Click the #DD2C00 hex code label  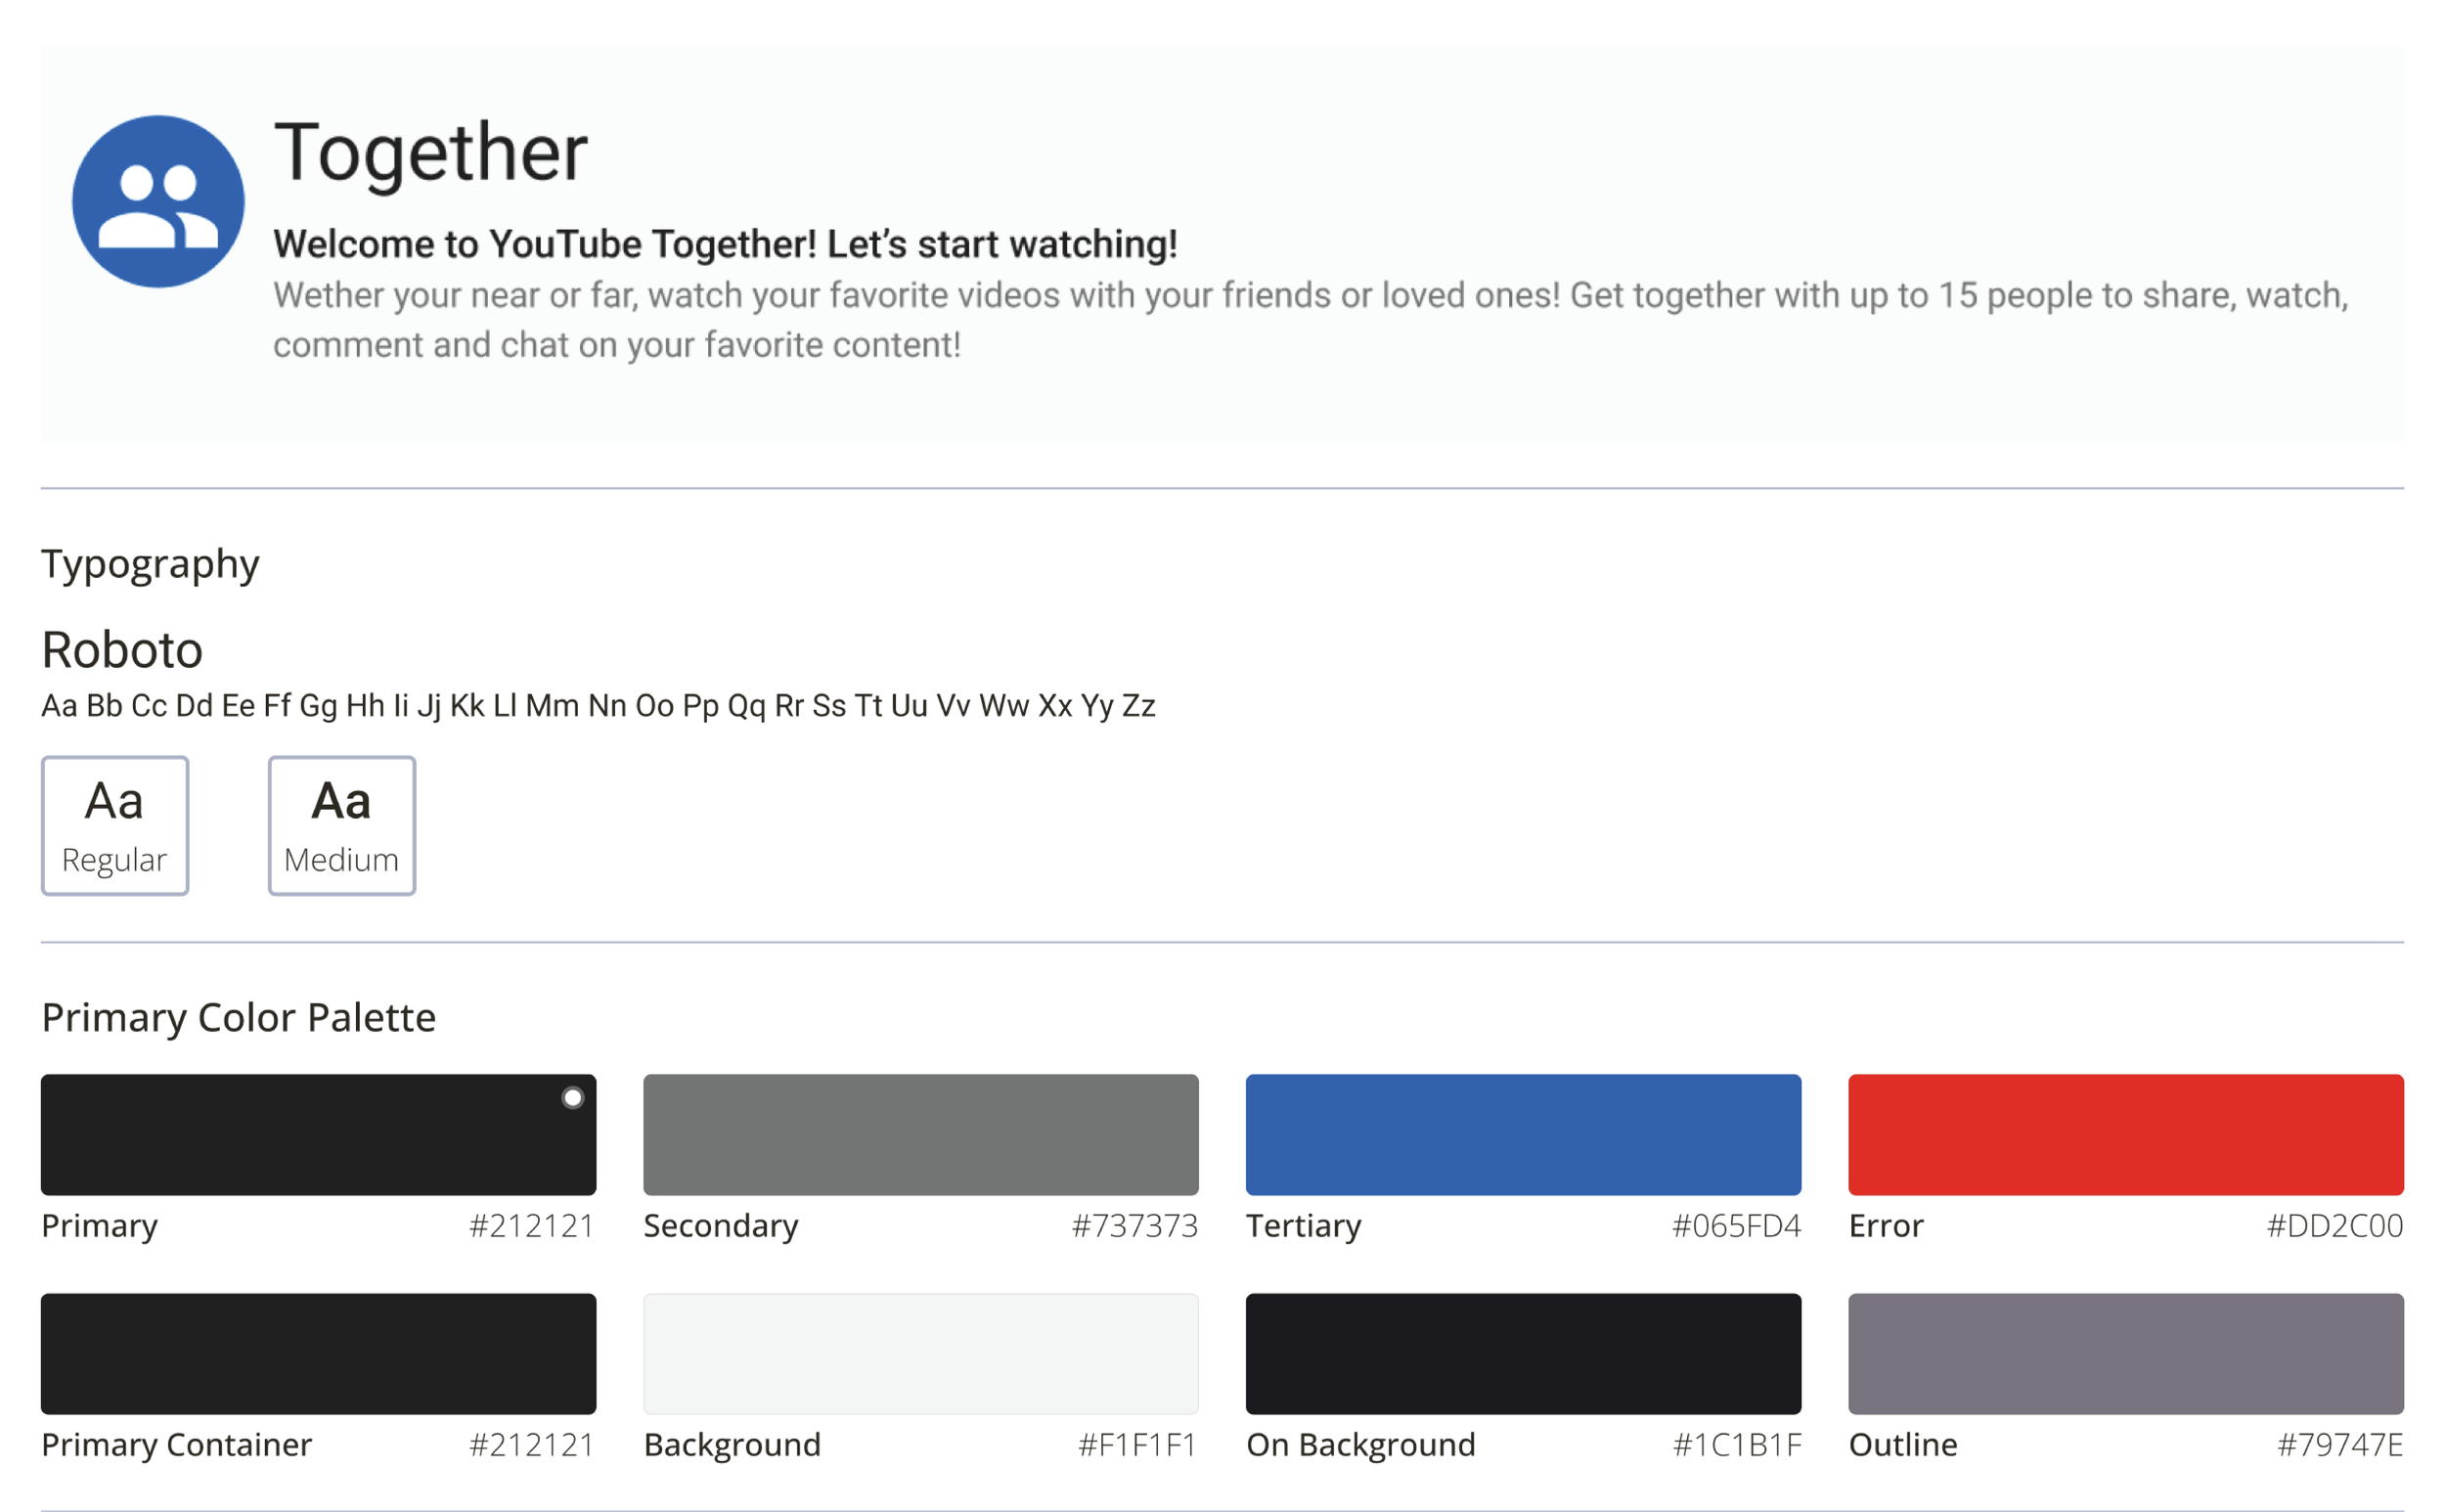click(x=2334, y=1226)
